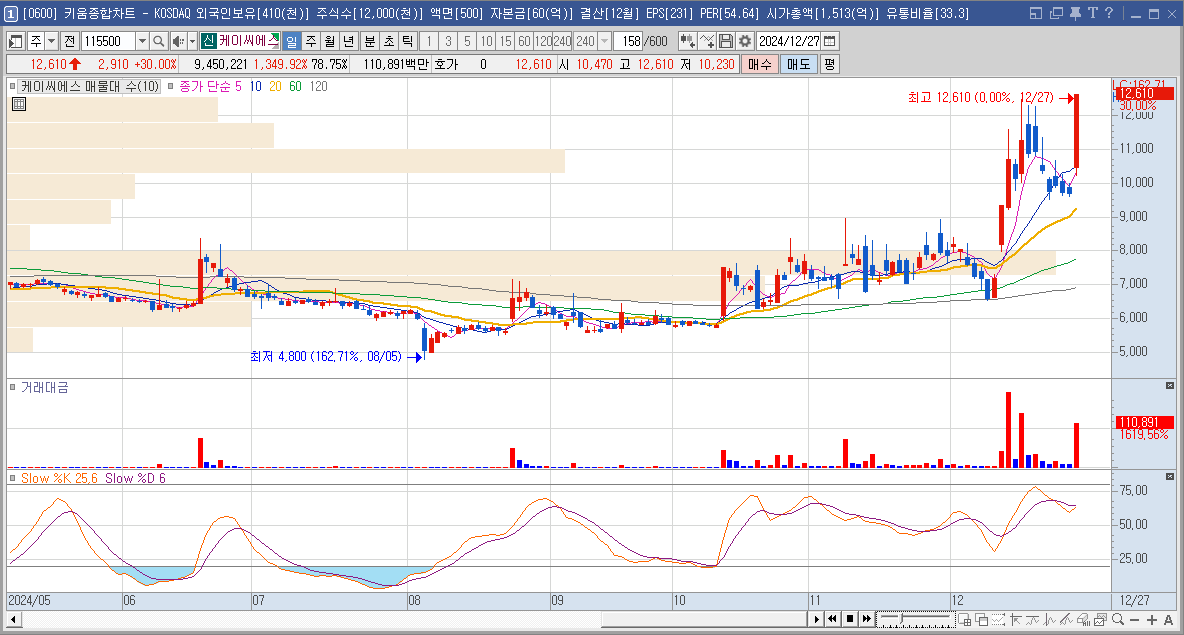
Task: Click the 매수 buy button
Action: [760, 64]
